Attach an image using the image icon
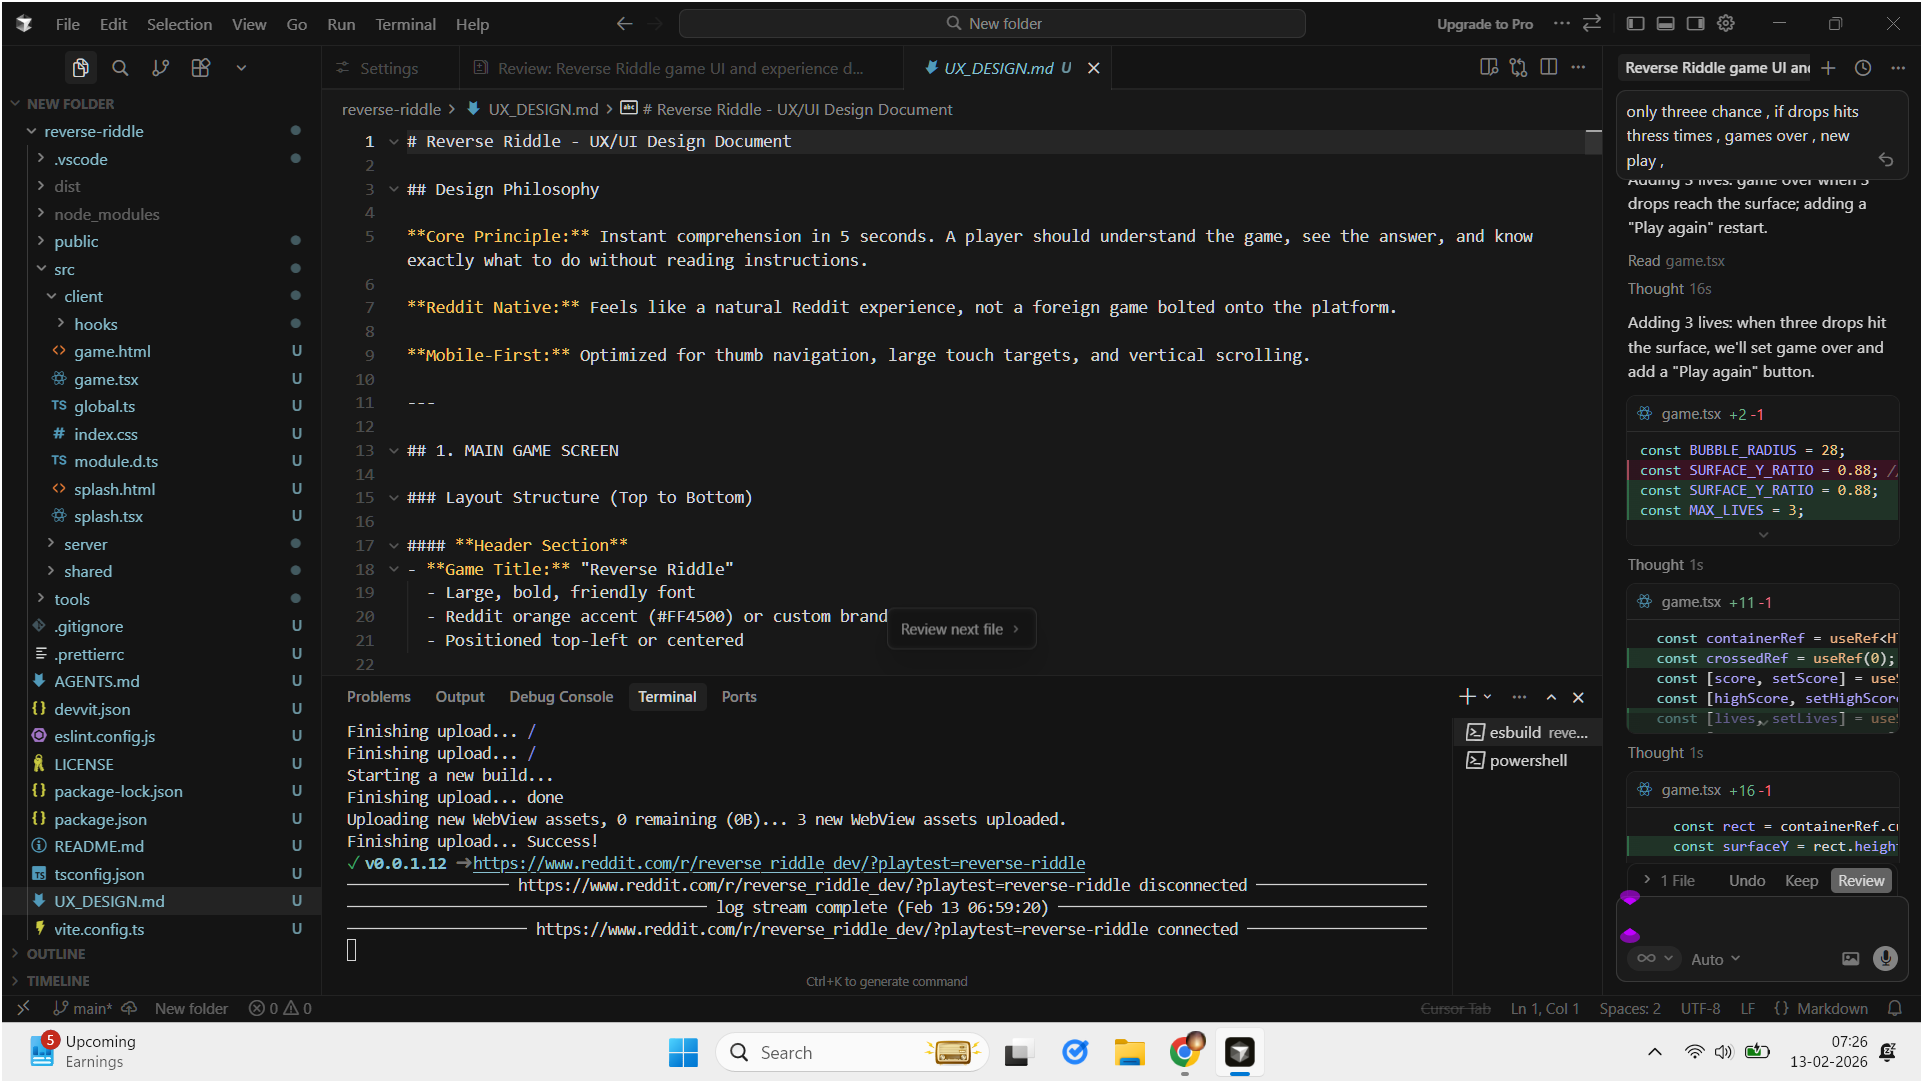 pyautogui.click(x=1850, y=958)
